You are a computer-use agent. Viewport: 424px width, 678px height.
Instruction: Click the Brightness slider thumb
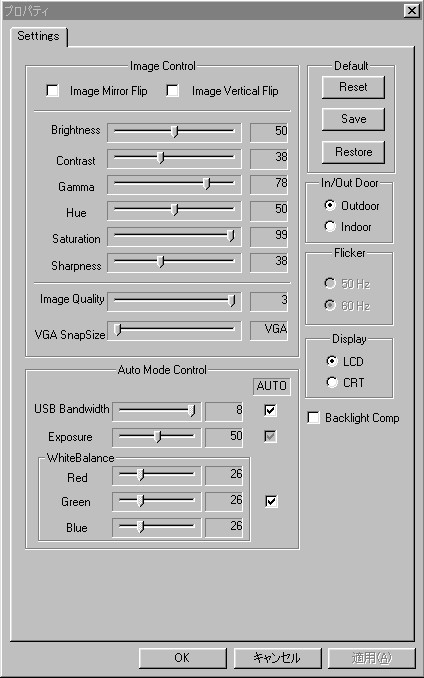point(174,131)
